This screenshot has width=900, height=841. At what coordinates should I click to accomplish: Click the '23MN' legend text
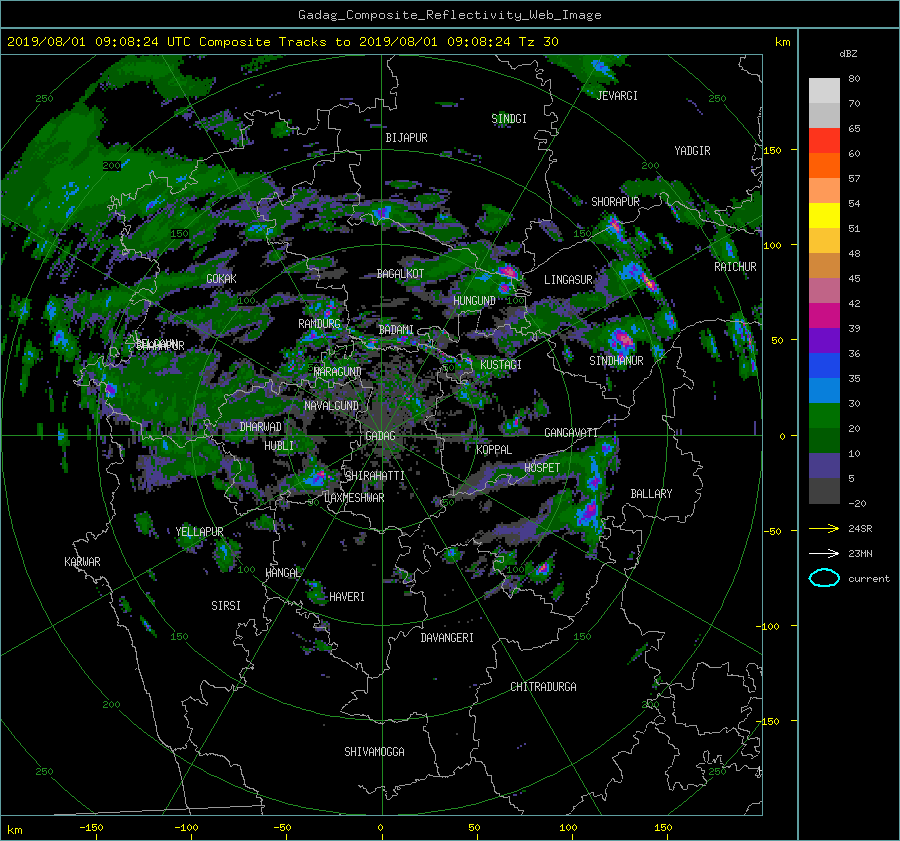(860, 554)
